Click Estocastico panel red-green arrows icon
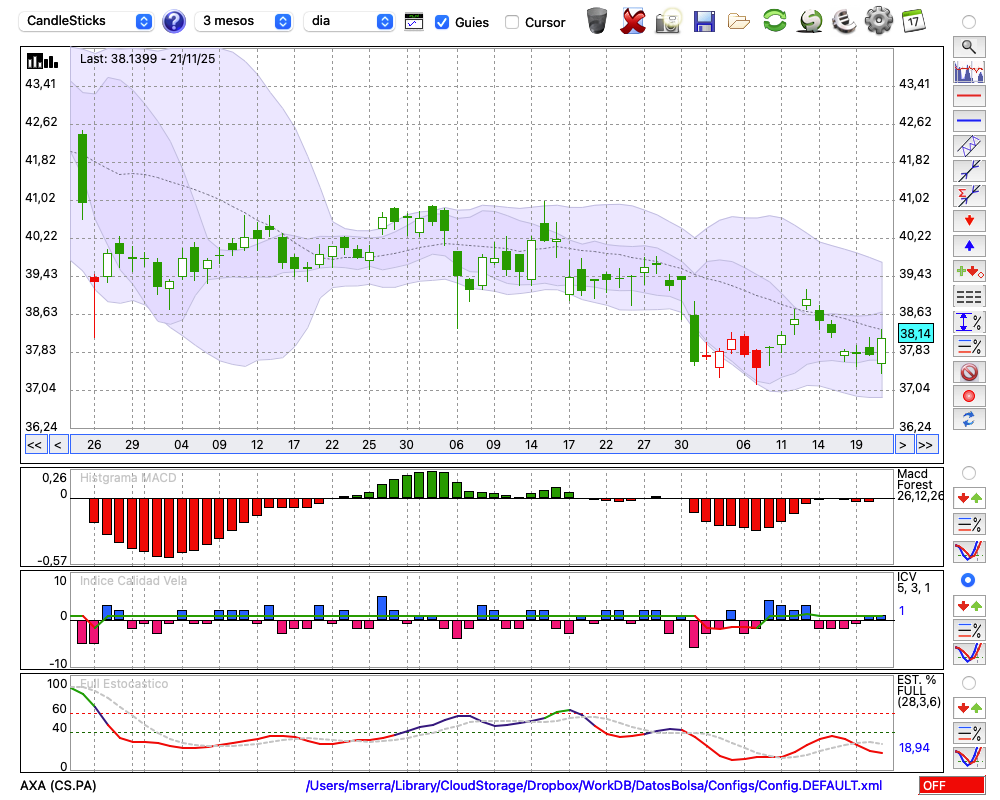The width and height of the screenshot is (1000, 800). (x=969, y=708)
